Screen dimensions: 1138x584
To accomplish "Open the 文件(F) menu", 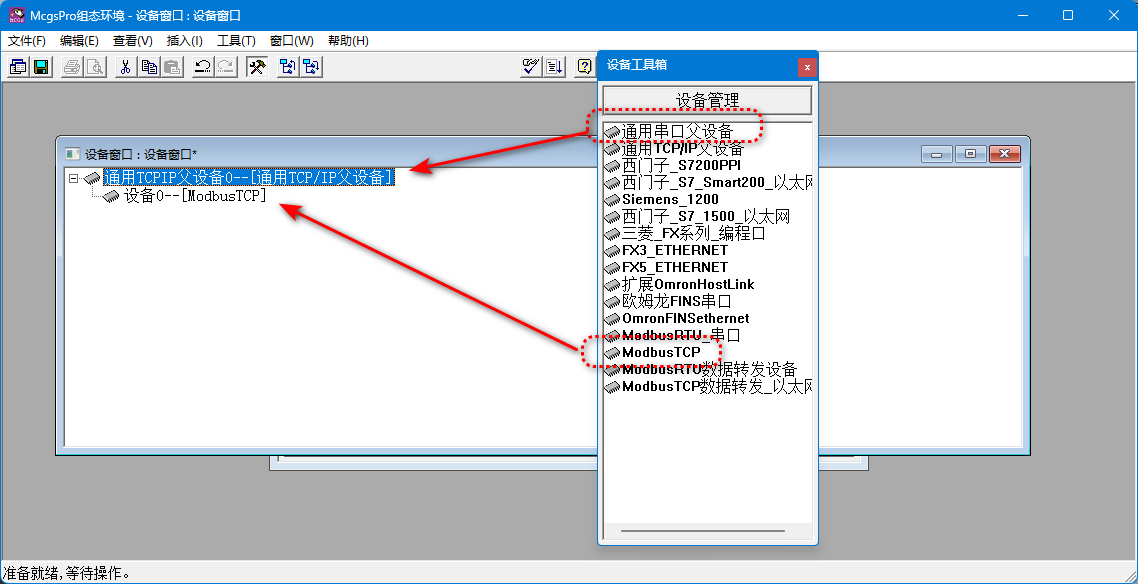I will (27, 41).
